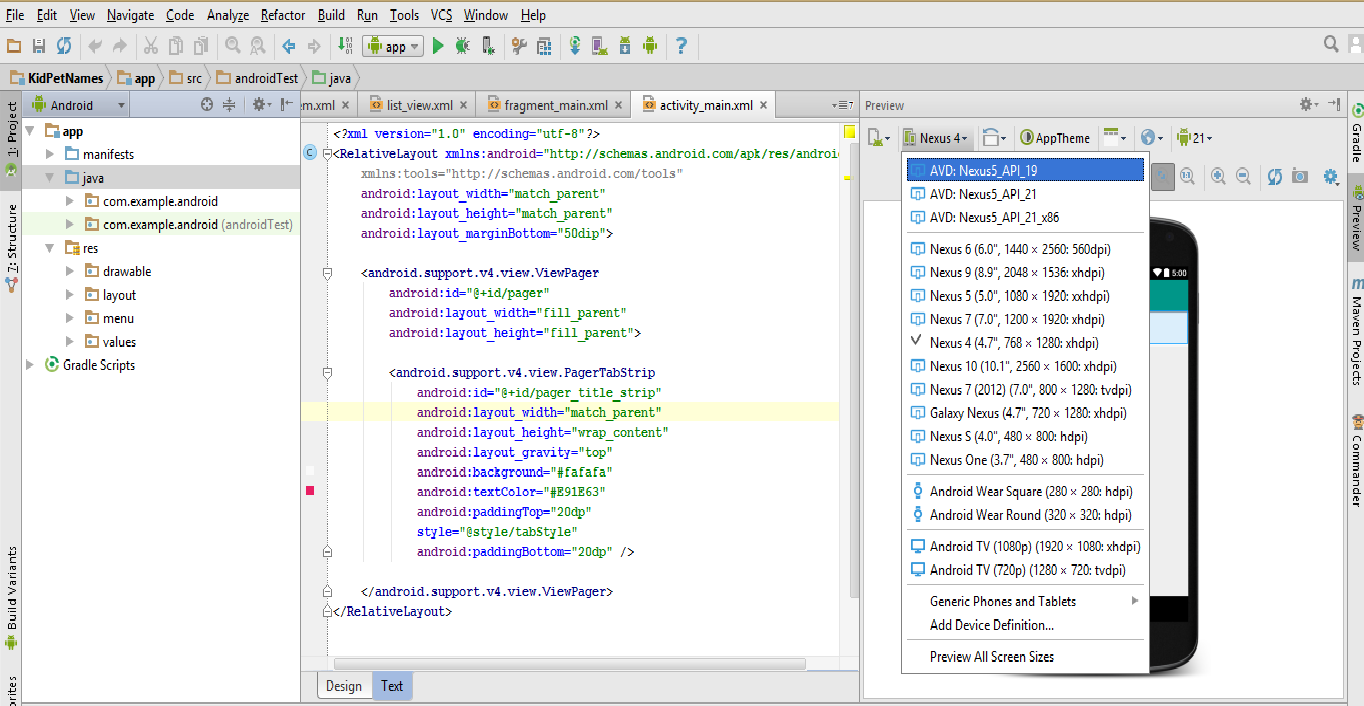Click the Search Everywhere magnifier icon
Image resolution: width=1364 pixels, height=706 pixels.
tap(1331, 44)
